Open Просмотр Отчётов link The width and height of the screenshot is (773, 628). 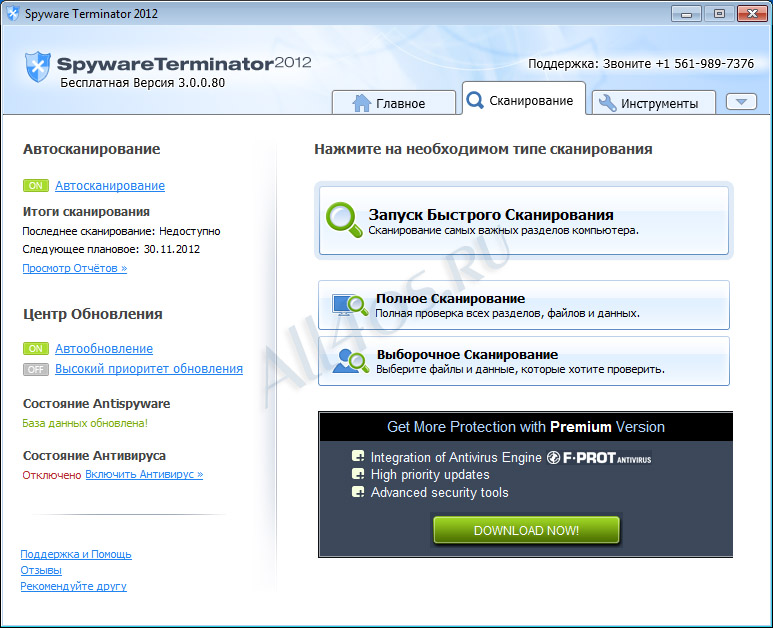pyautogui.click(x=75, y=268)
